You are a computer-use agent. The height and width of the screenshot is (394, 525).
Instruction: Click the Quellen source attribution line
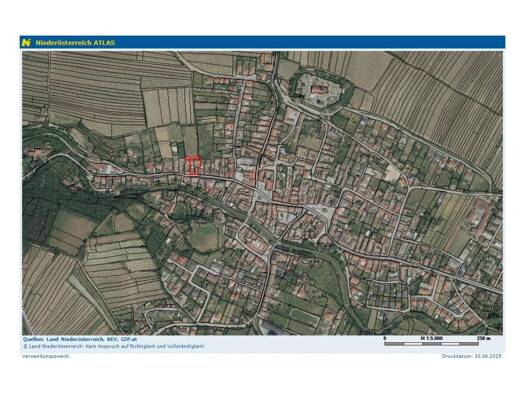(x=80, y=339)
